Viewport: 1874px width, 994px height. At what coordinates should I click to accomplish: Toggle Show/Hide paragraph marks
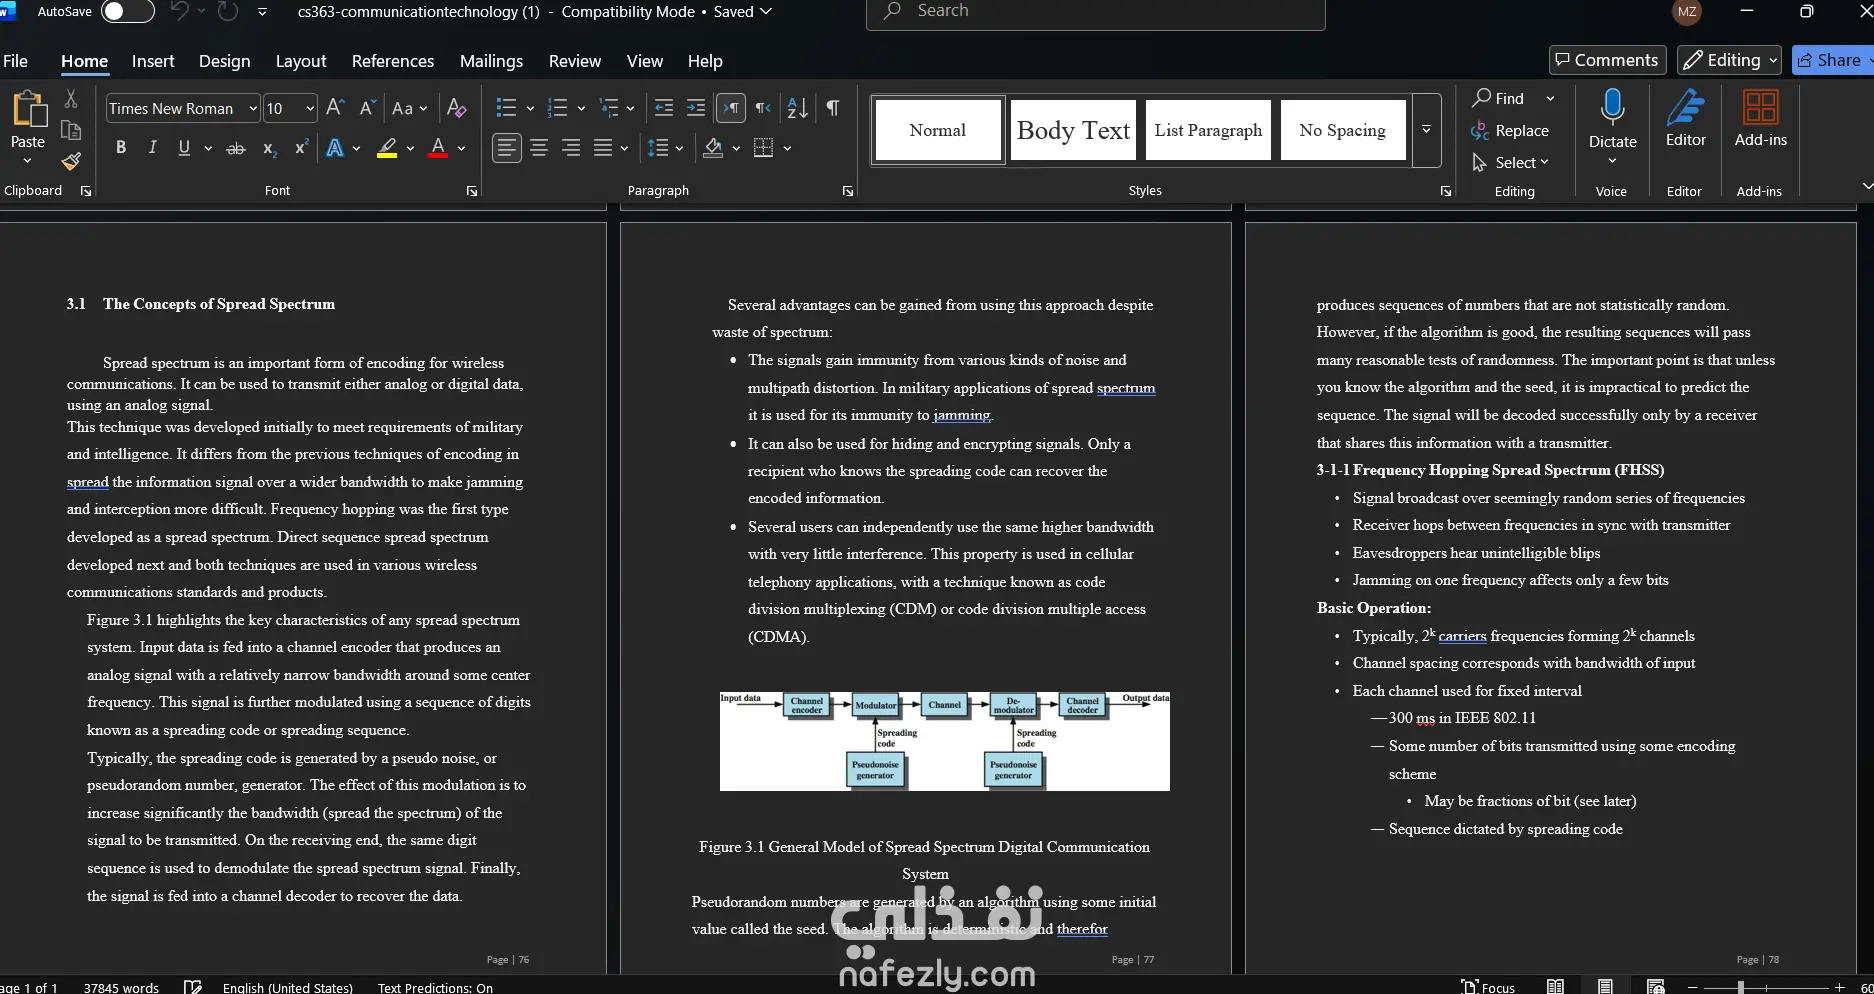(833, 108)
